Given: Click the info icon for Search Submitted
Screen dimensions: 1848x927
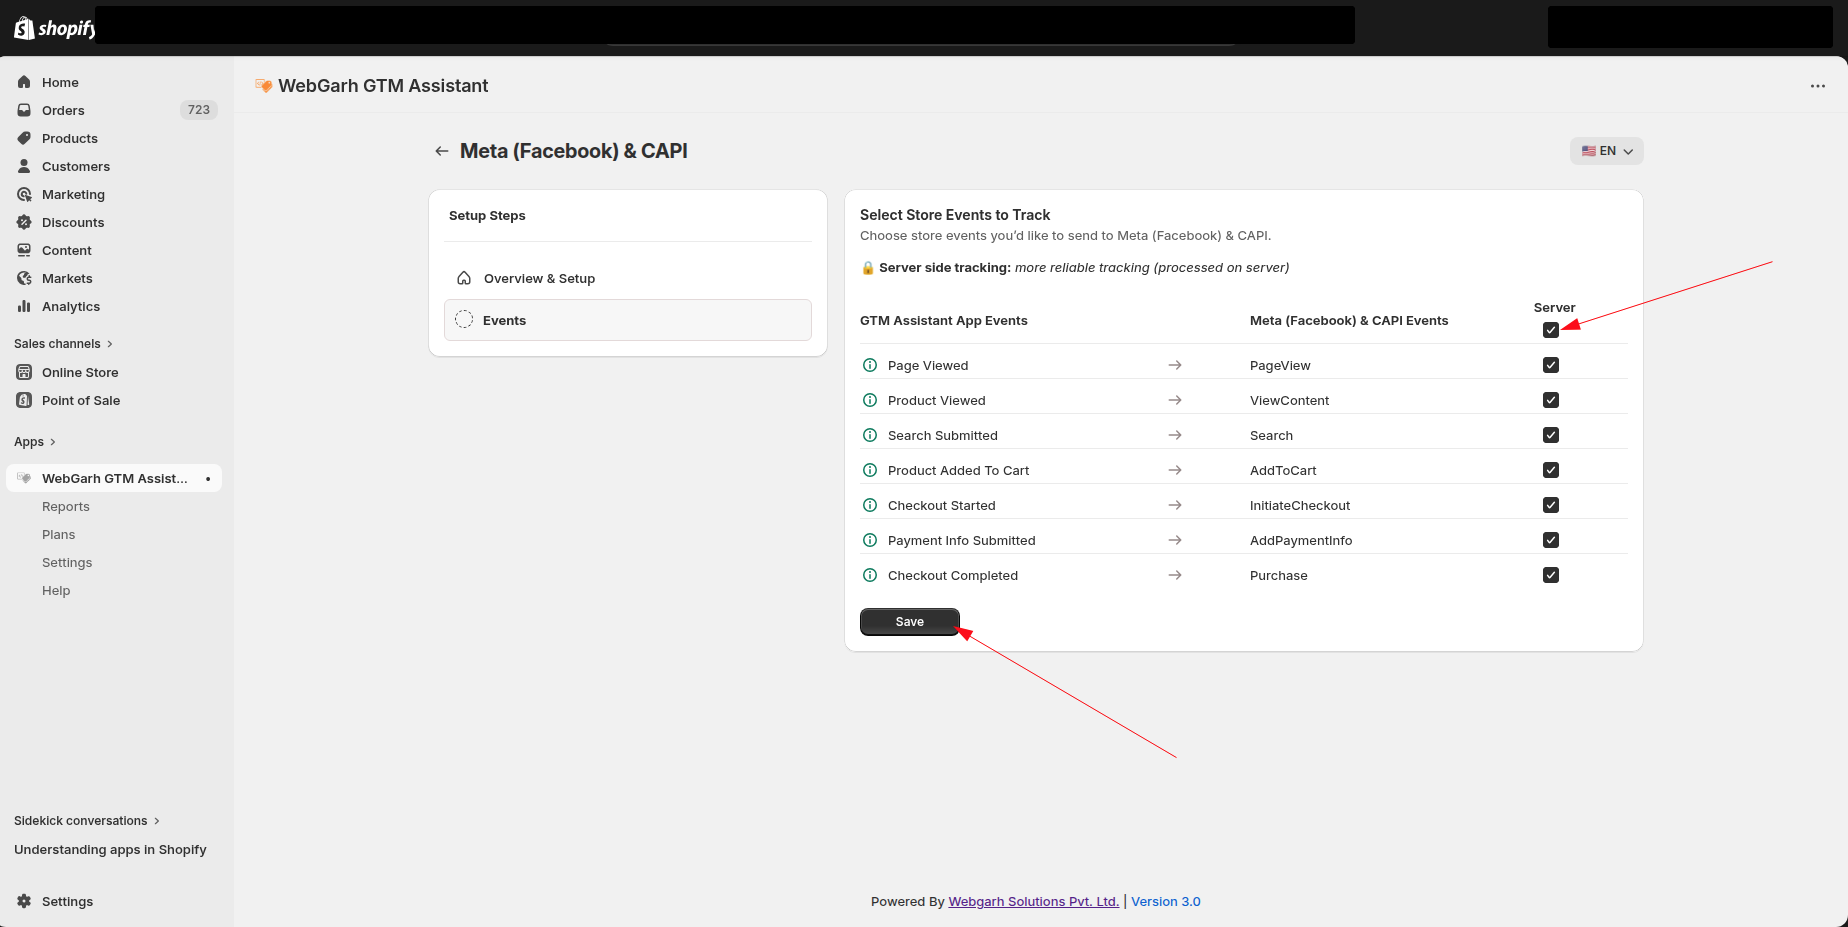Looking at the screenshot, I should point(870,435).
